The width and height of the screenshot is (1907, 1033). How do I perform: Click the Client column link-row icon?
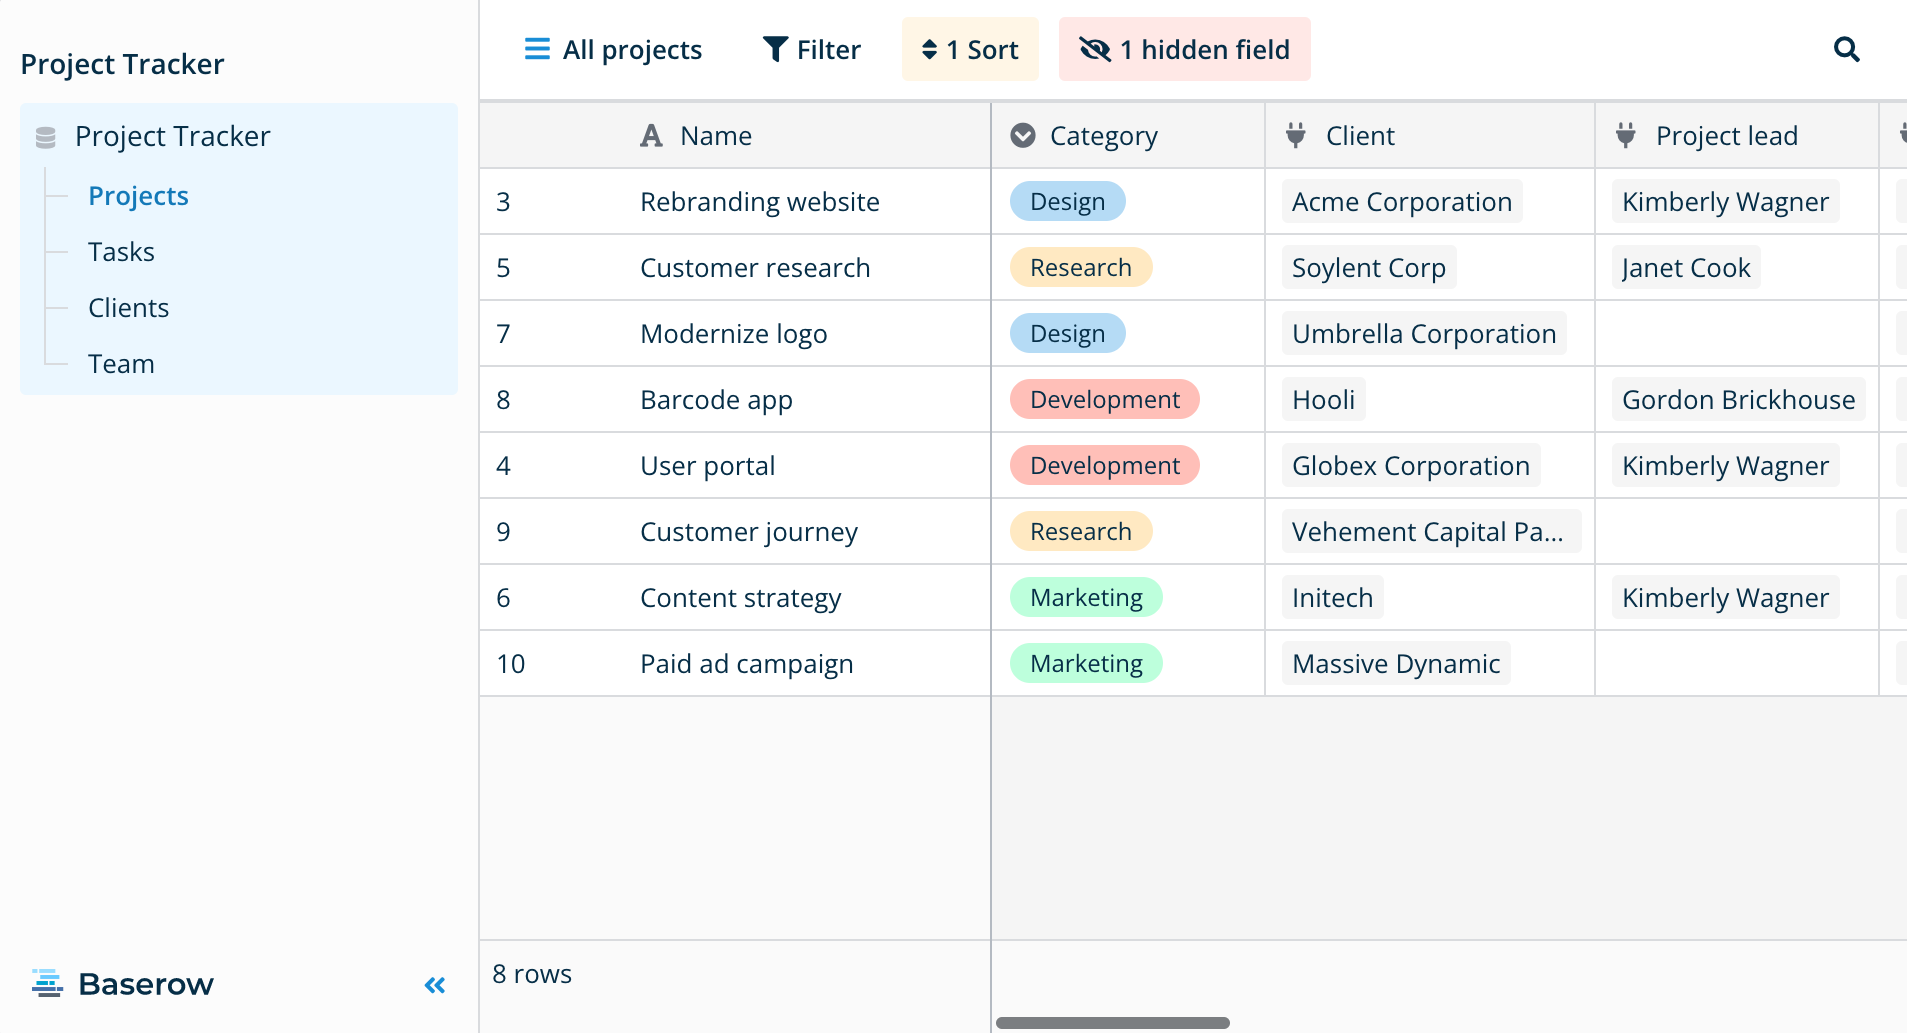click(1296, 135)
